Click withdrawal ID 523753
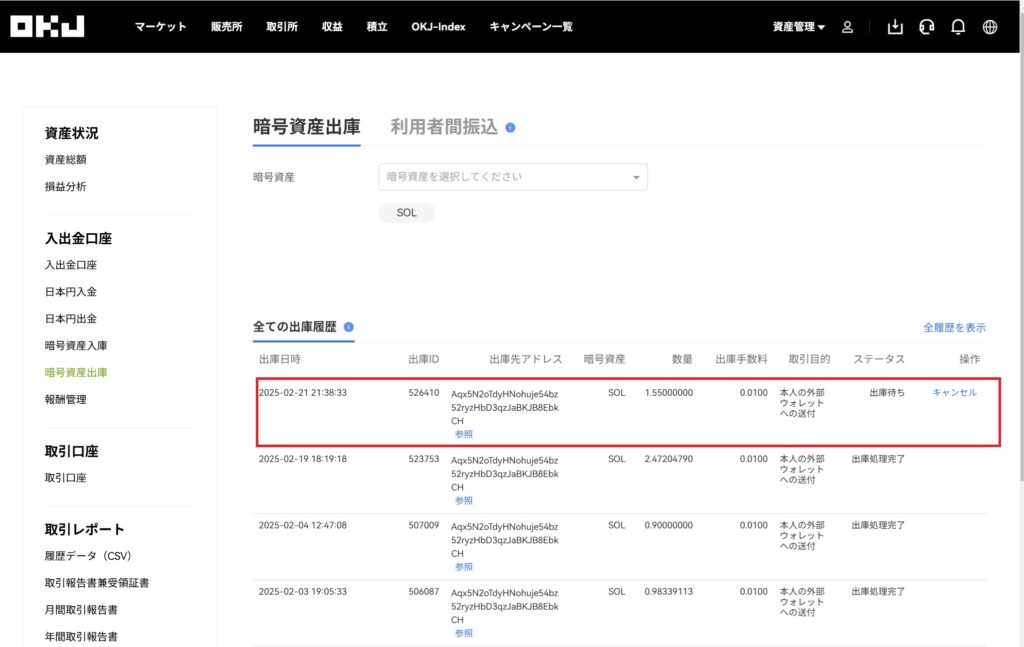The image size is (1024, 647). pos(423,459)
